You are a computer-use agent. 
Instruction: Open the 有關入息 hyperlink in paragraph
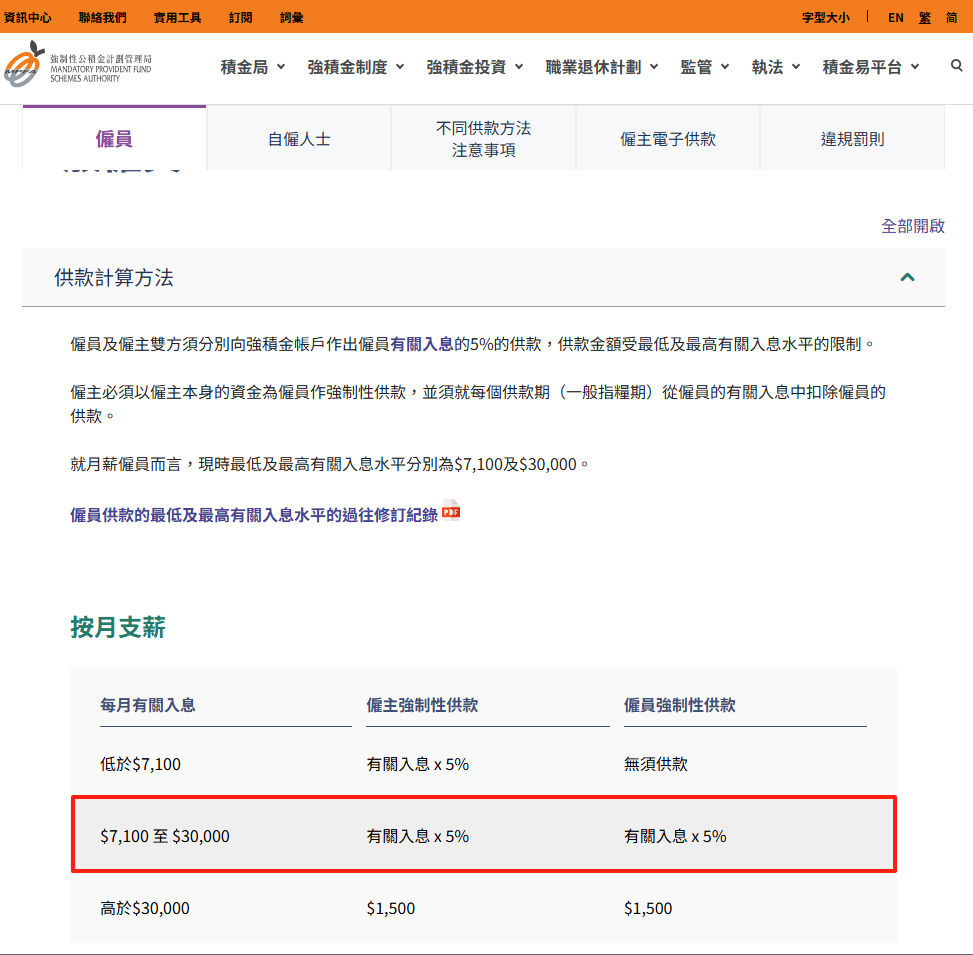point(422,343)
